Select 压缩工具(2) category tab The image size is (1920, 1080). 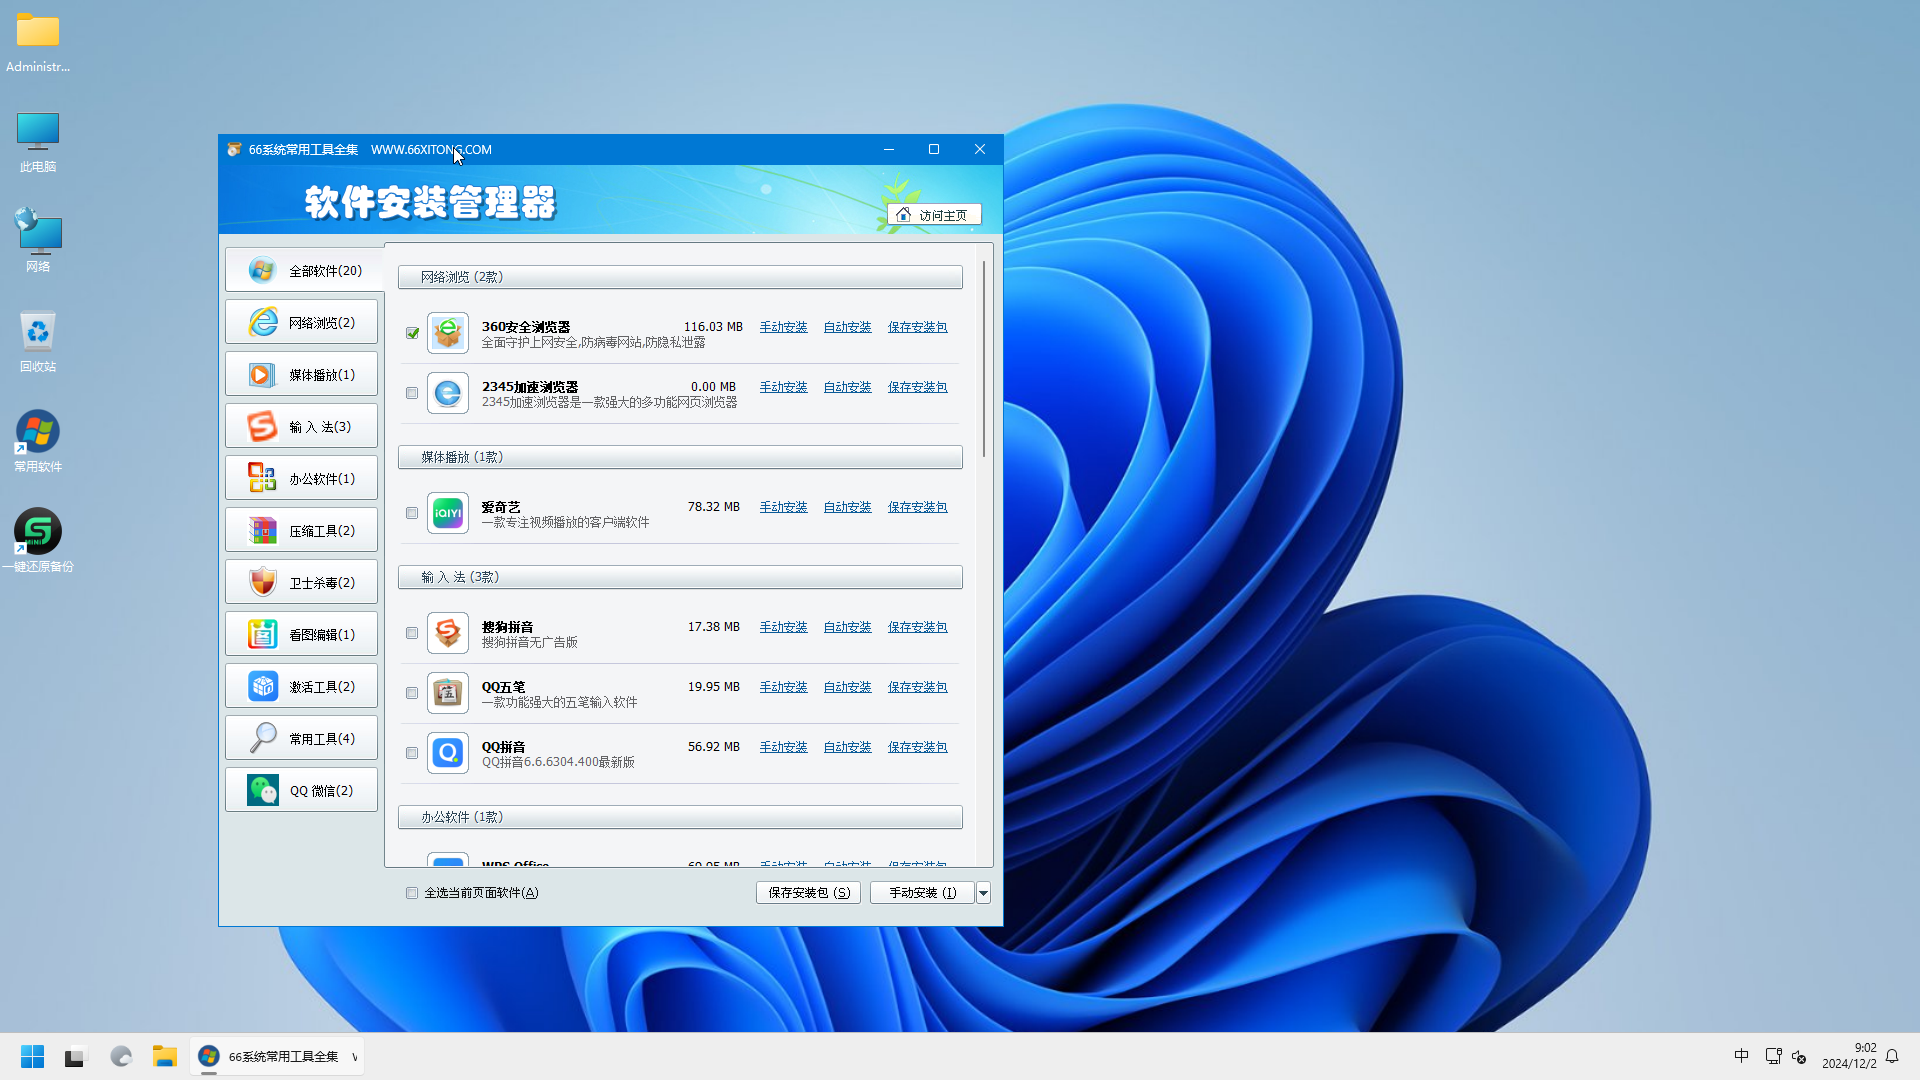[301, 530]
